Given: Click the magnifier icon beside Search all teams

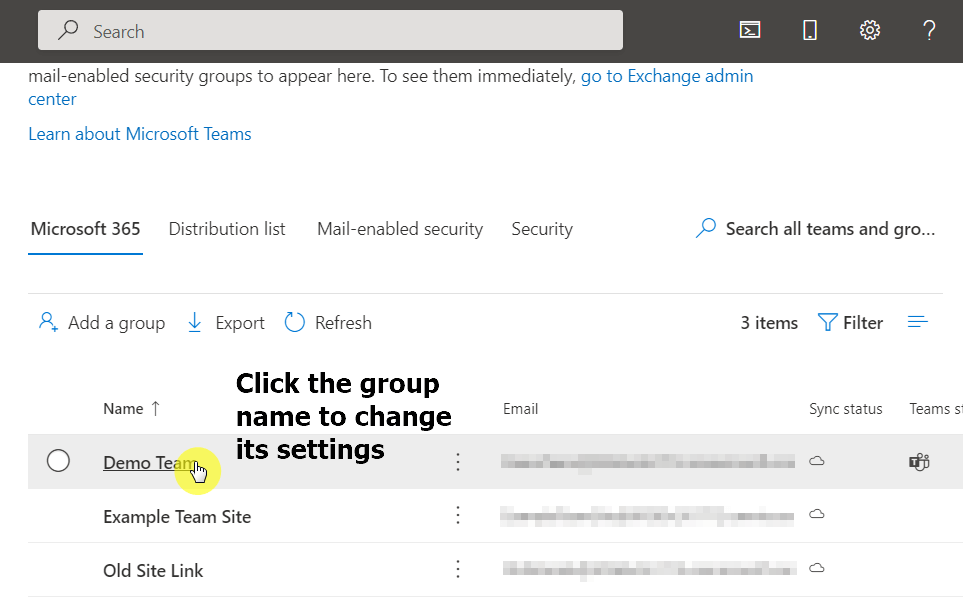Looking at the screenshot, I should pos(706,228).
